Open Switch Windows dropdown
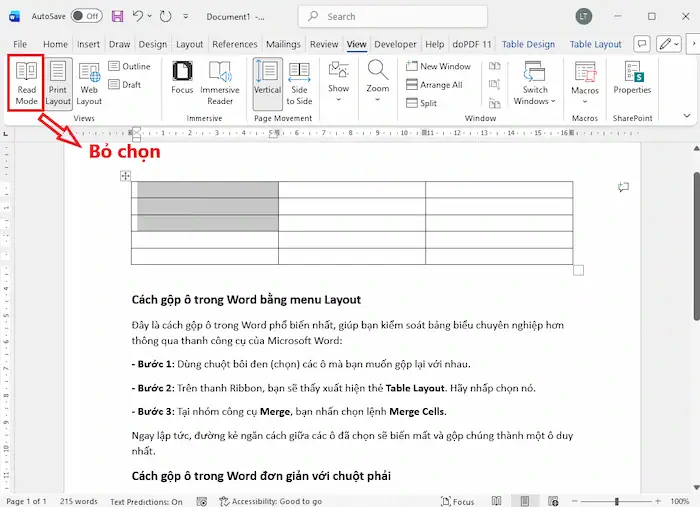 coord(534,83)
